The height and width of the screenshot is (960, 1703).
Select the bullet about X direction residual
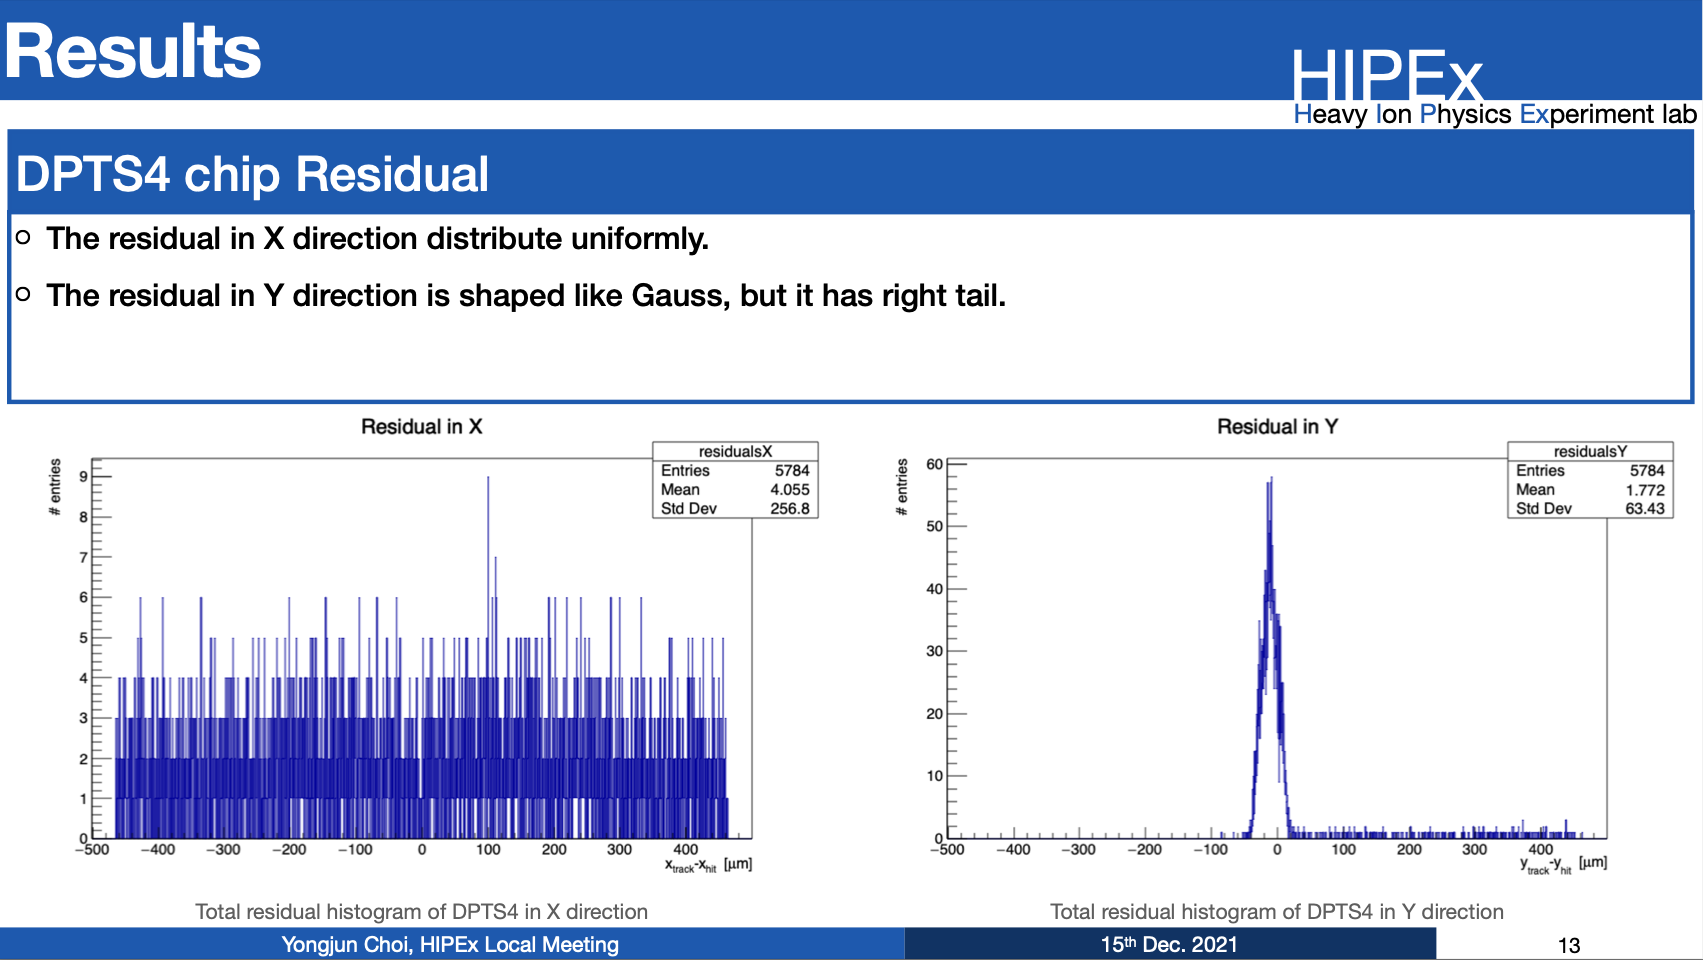pos(377,239)
